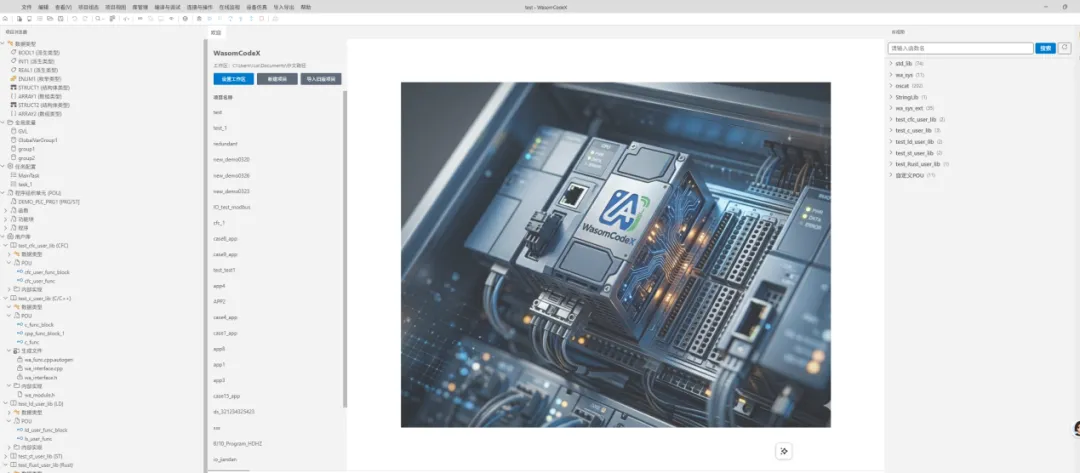This screenshot has height=473, width=1080.
Task: Open project new_demo0320 from list
Action: (231, 159)
